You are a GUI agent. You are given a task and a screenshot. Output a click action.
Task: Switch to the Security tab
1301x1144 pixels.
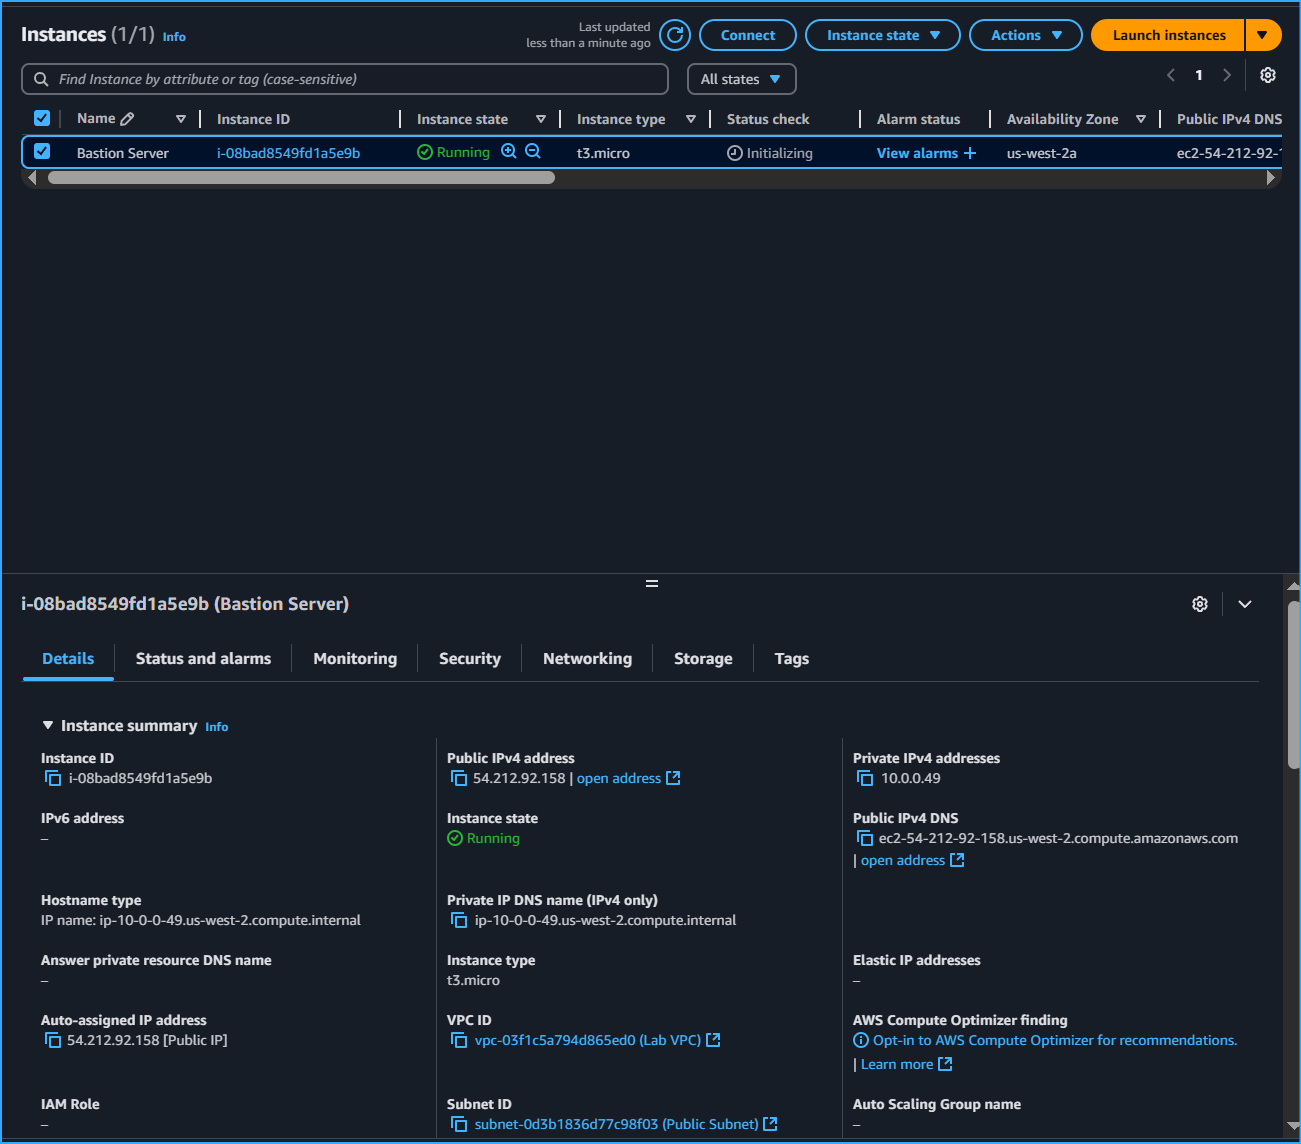pyautogui.click(x=469, y=659)
